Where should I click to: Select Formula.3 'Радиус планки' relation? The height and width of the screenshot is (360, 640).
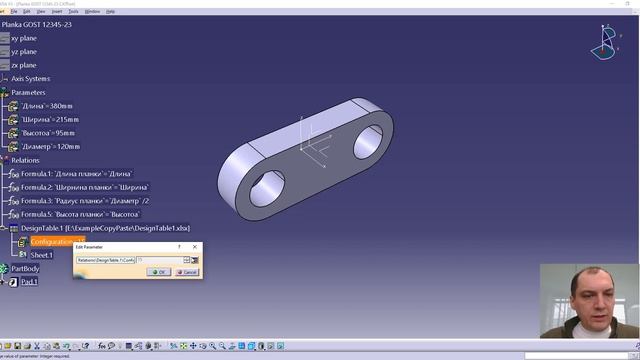pos(85,201)
